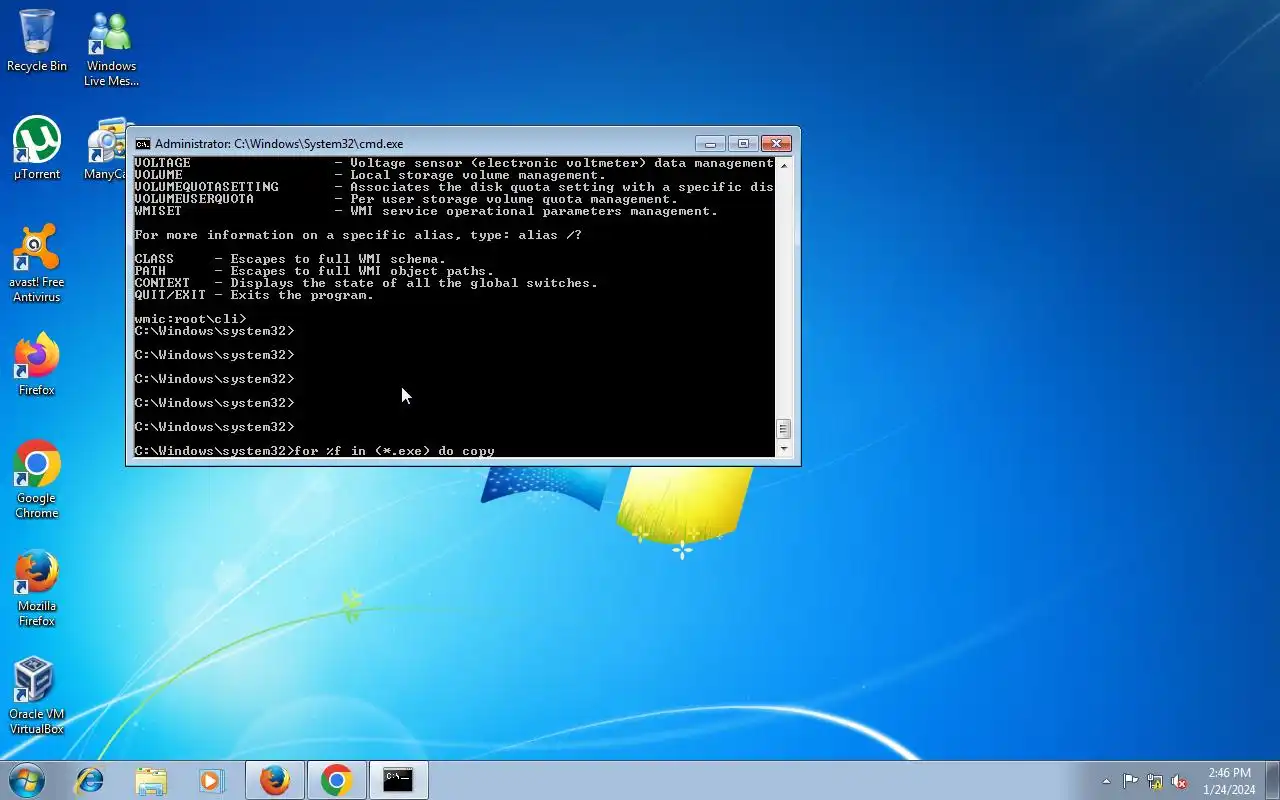The width and height of the screenshot is (1280, 800).
Task: Select the Mozilla Firefox desktop shortcut
Action: coord(37,587)
